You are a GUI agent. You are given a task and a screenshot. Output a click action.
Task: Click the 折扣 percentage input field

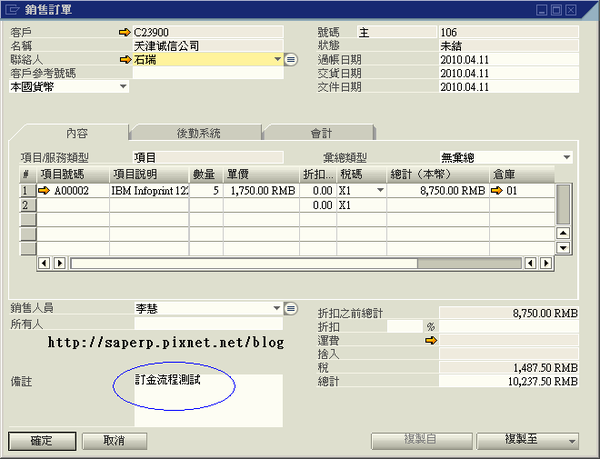pyautogui.click(x=405, y=327)
